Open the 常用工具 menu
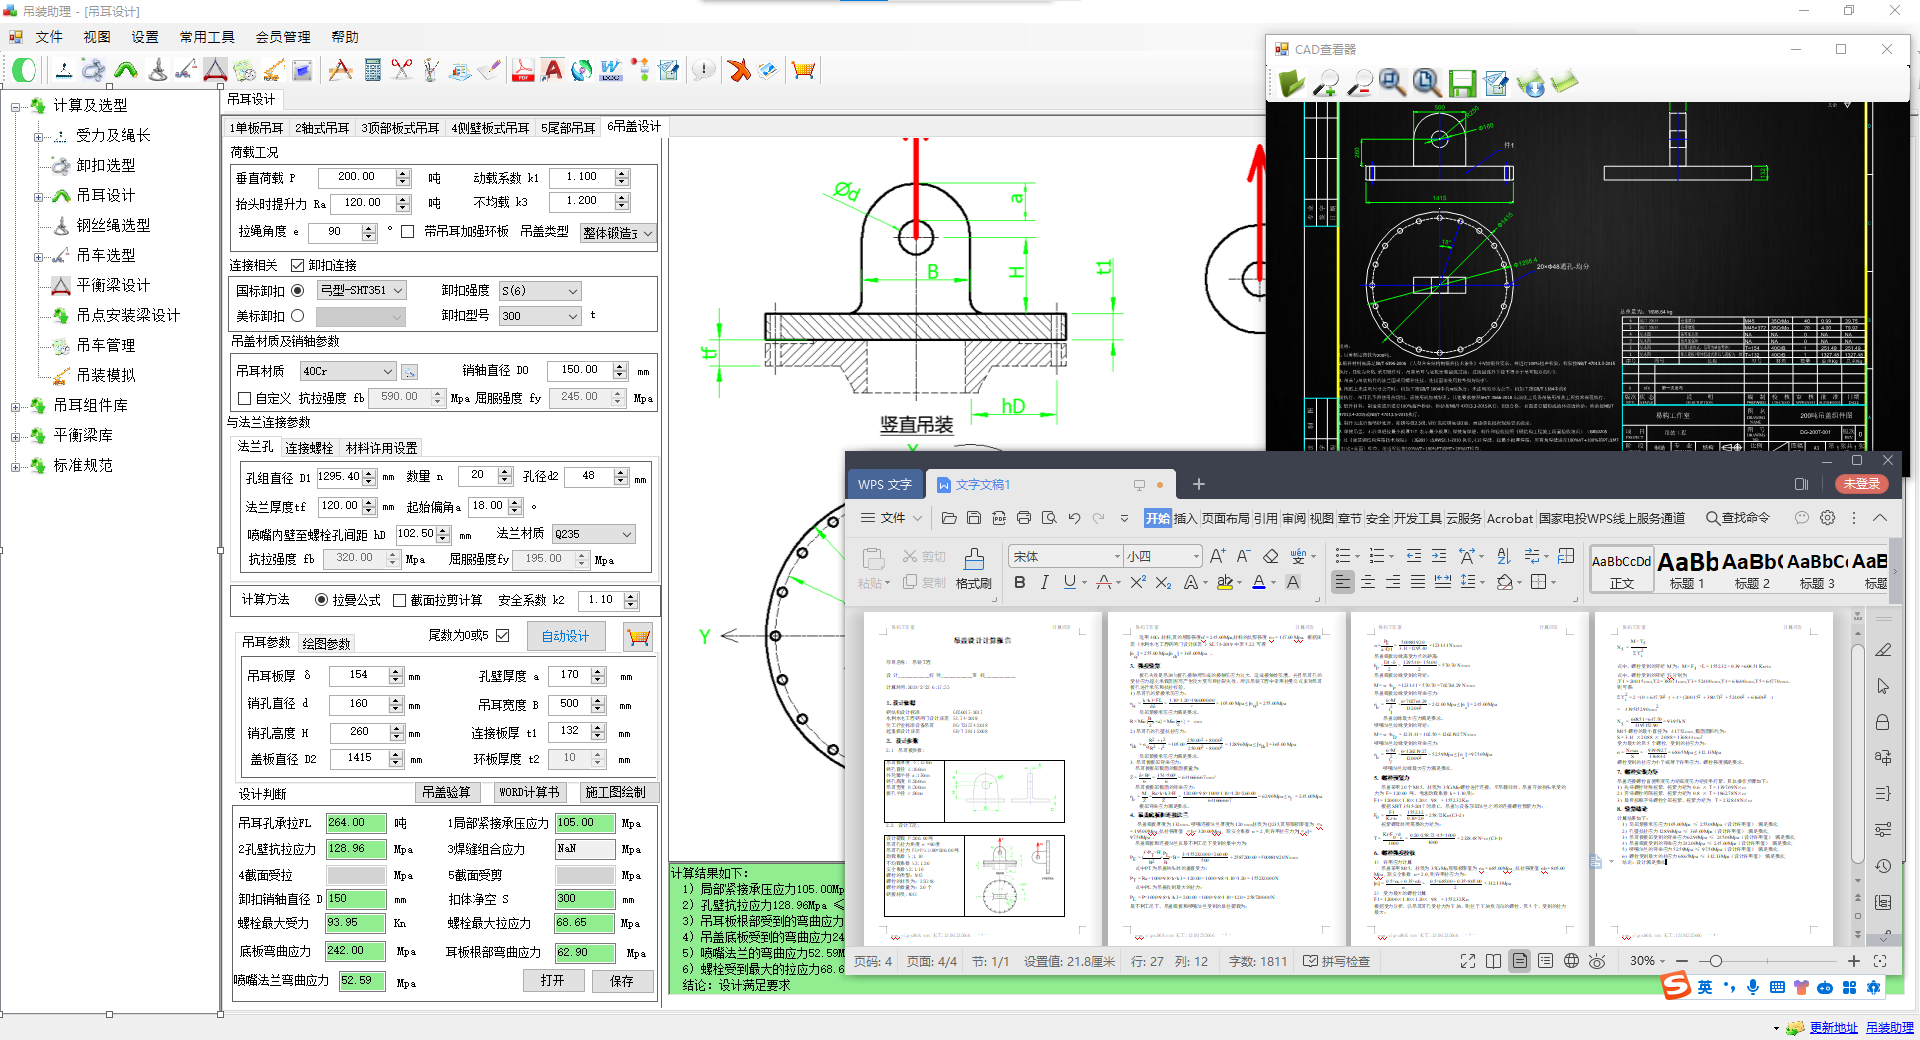The image size is (1920, 1040). click(x=207, y=37)
